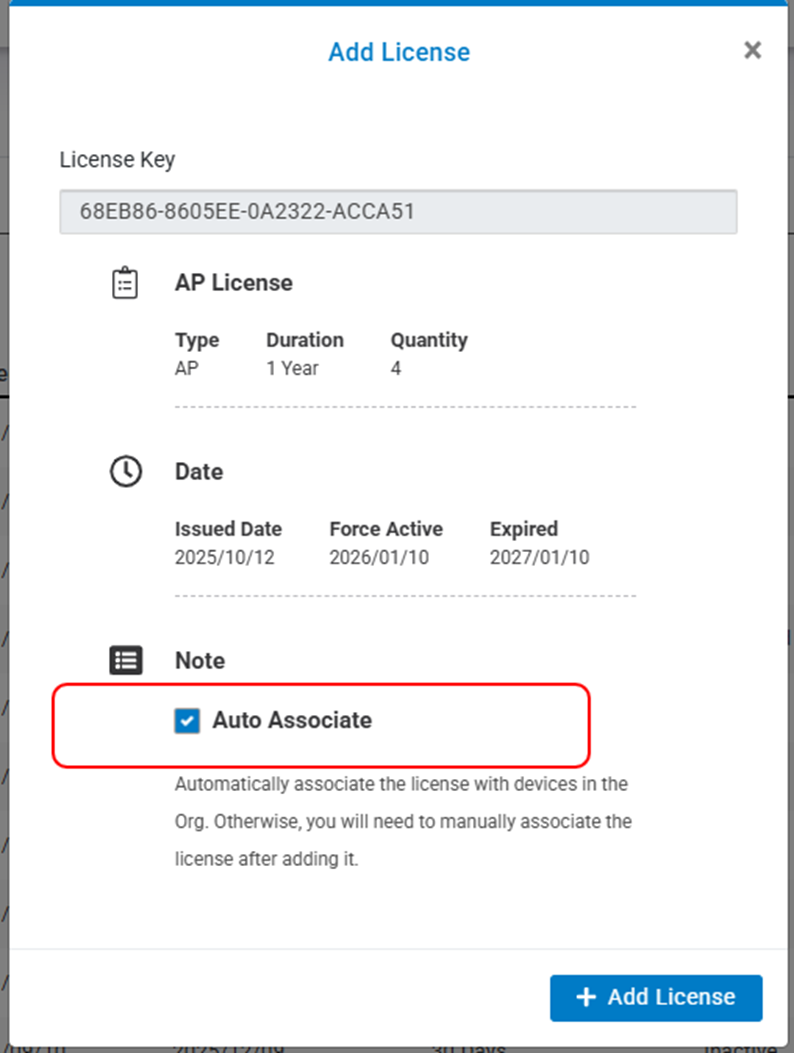
Task: Uncheck the Auto Associate checkbox
Action: click(187, 720)
